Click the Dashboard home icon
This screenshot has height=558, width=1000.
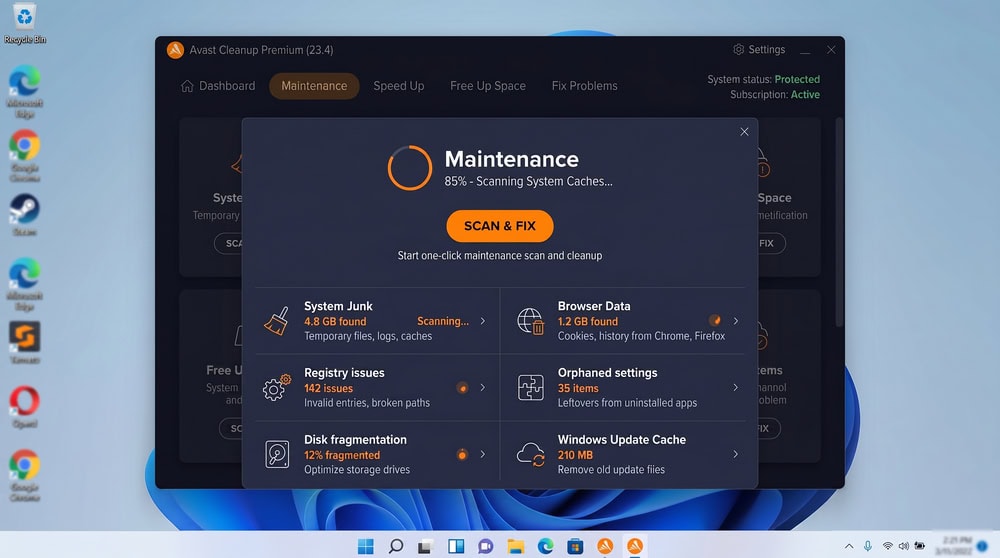pyautogui.click(x=187, y=86)
